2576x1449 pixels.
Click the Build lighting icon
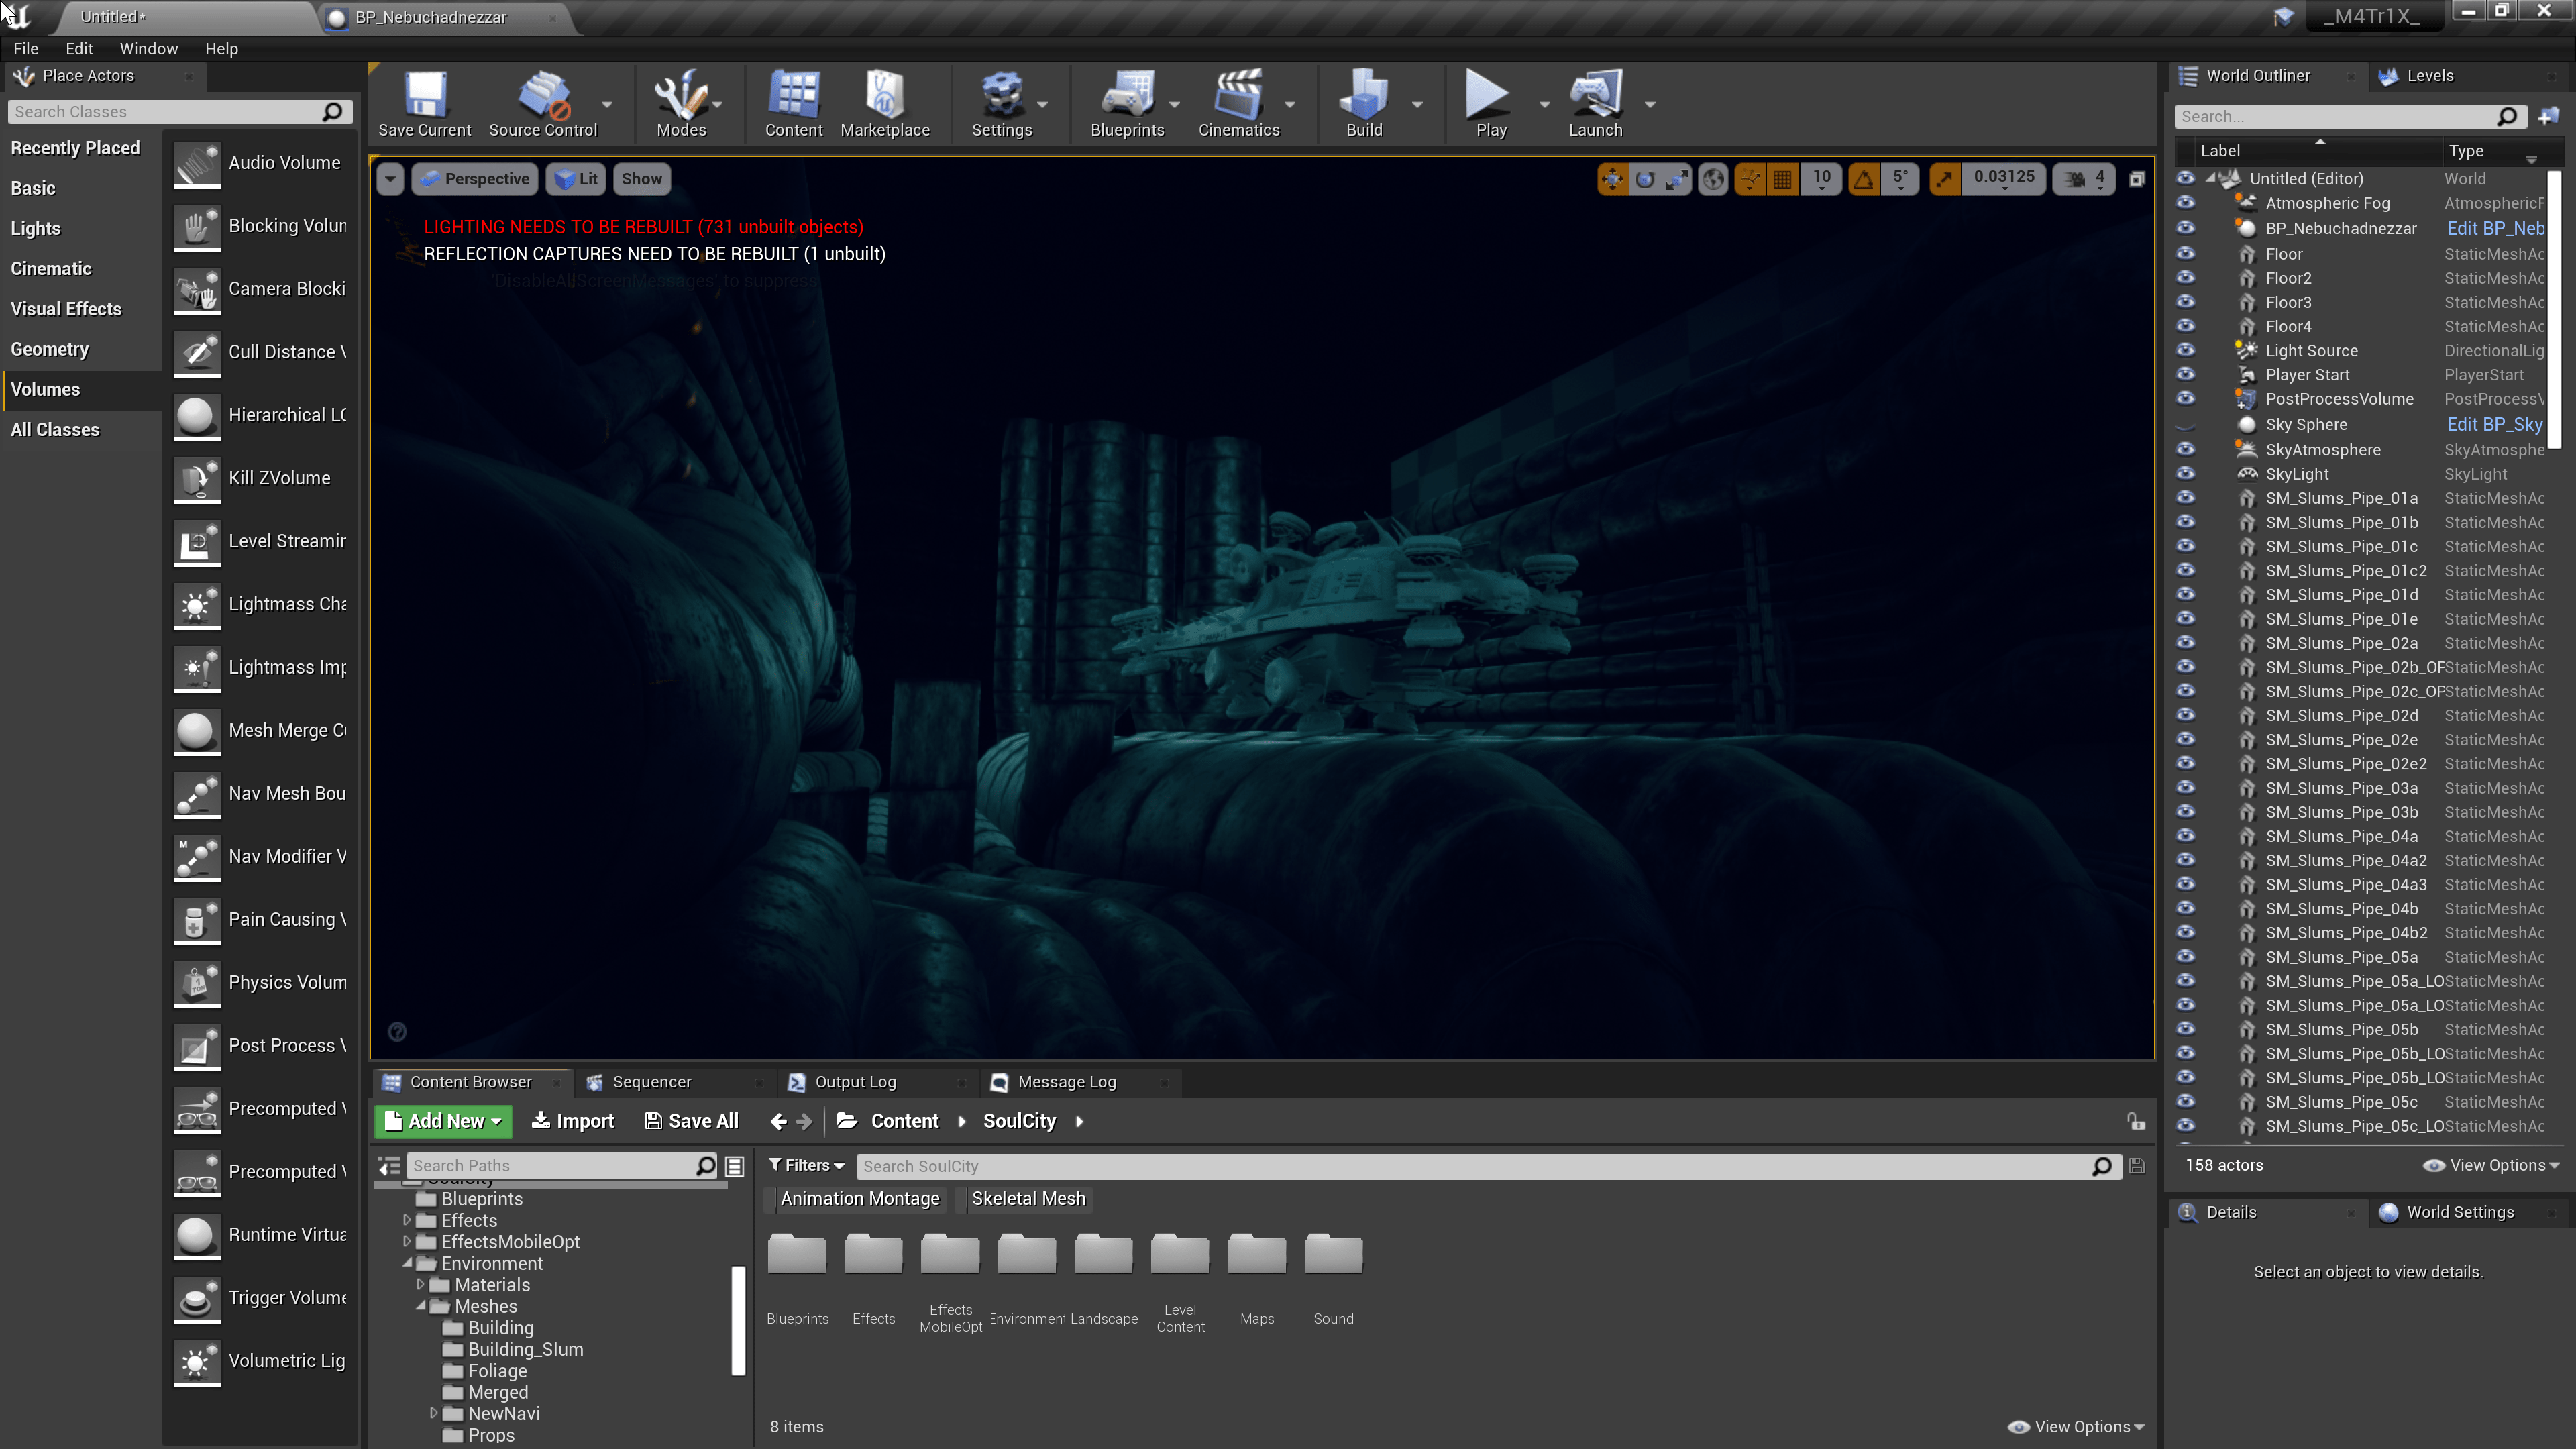tap(1363, 95)
